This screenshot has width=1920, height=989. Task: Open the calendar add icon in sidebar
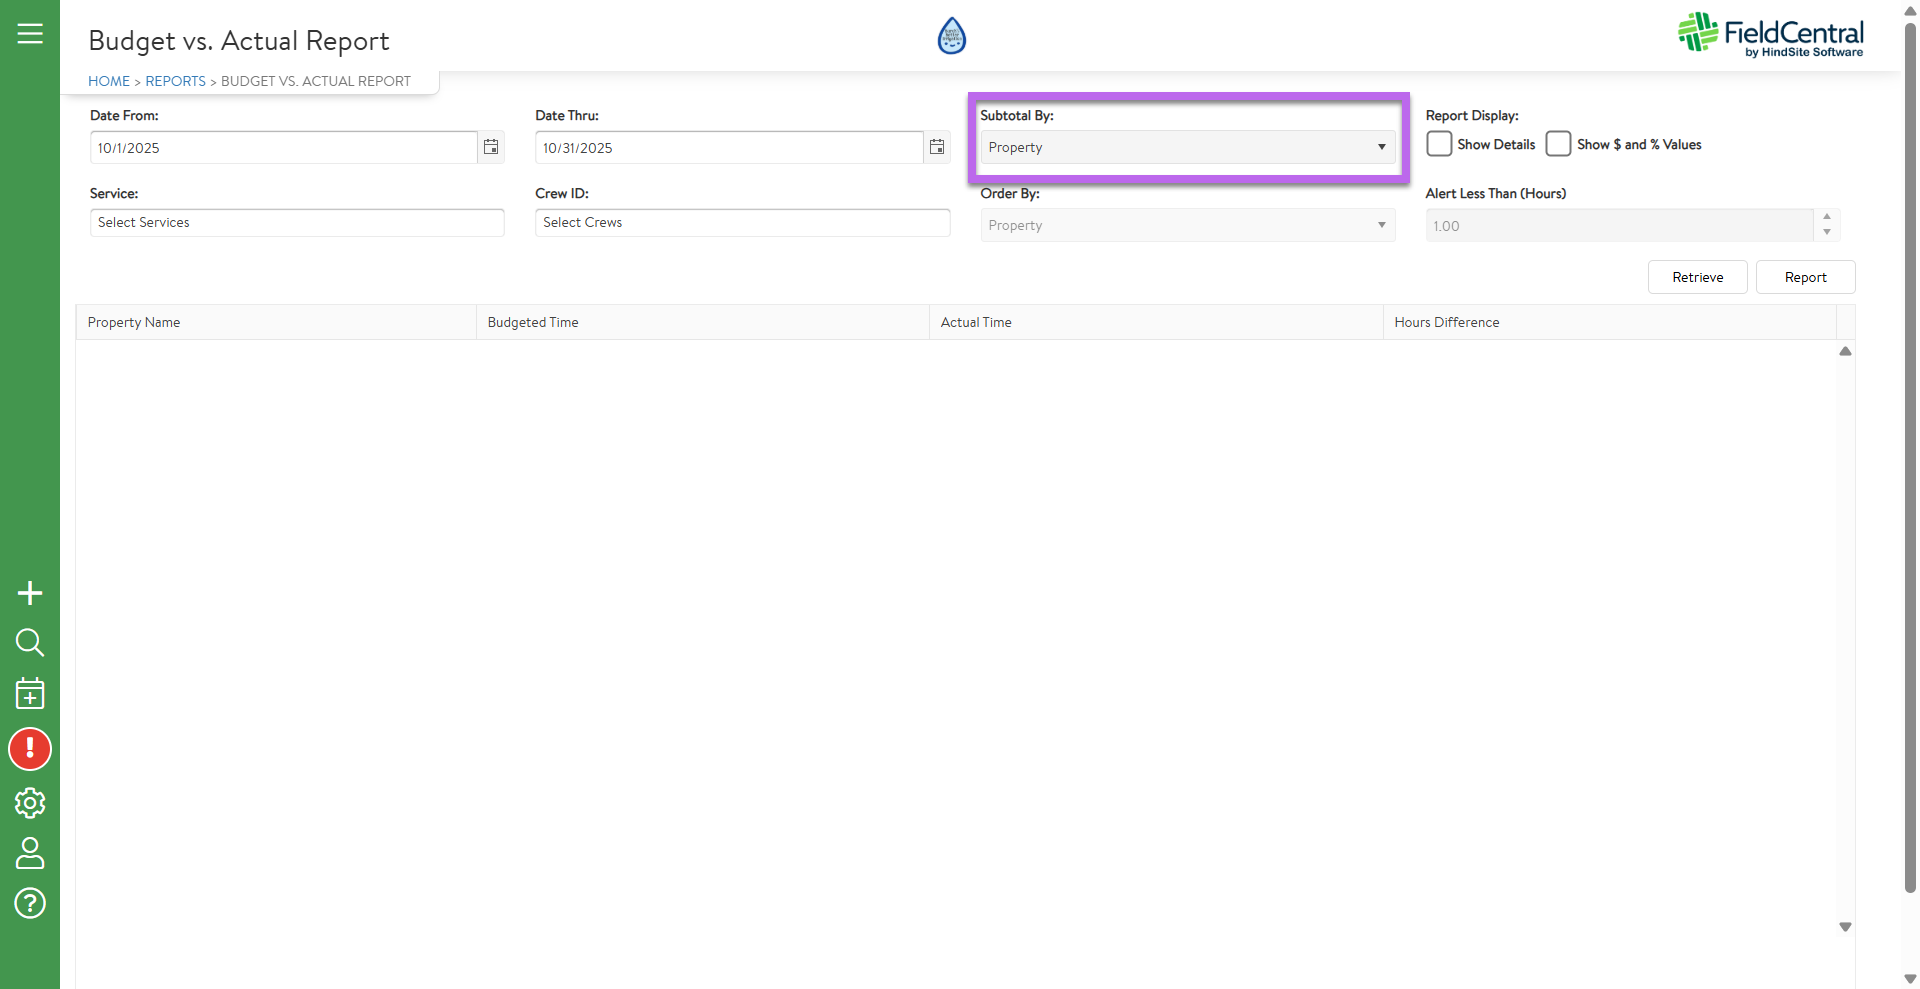click(x=30, y=693)
